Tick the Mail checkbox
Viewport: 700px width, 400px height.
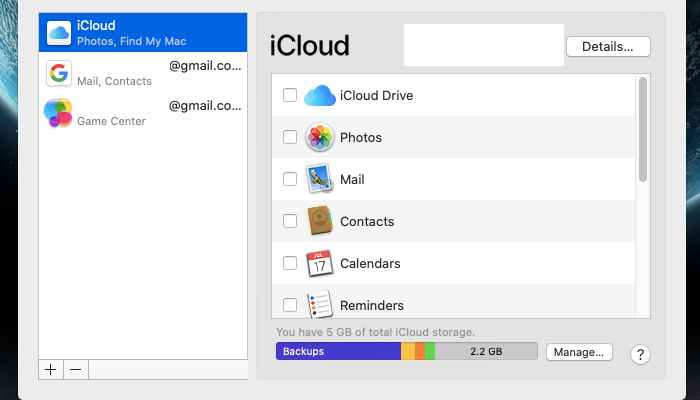290,179
